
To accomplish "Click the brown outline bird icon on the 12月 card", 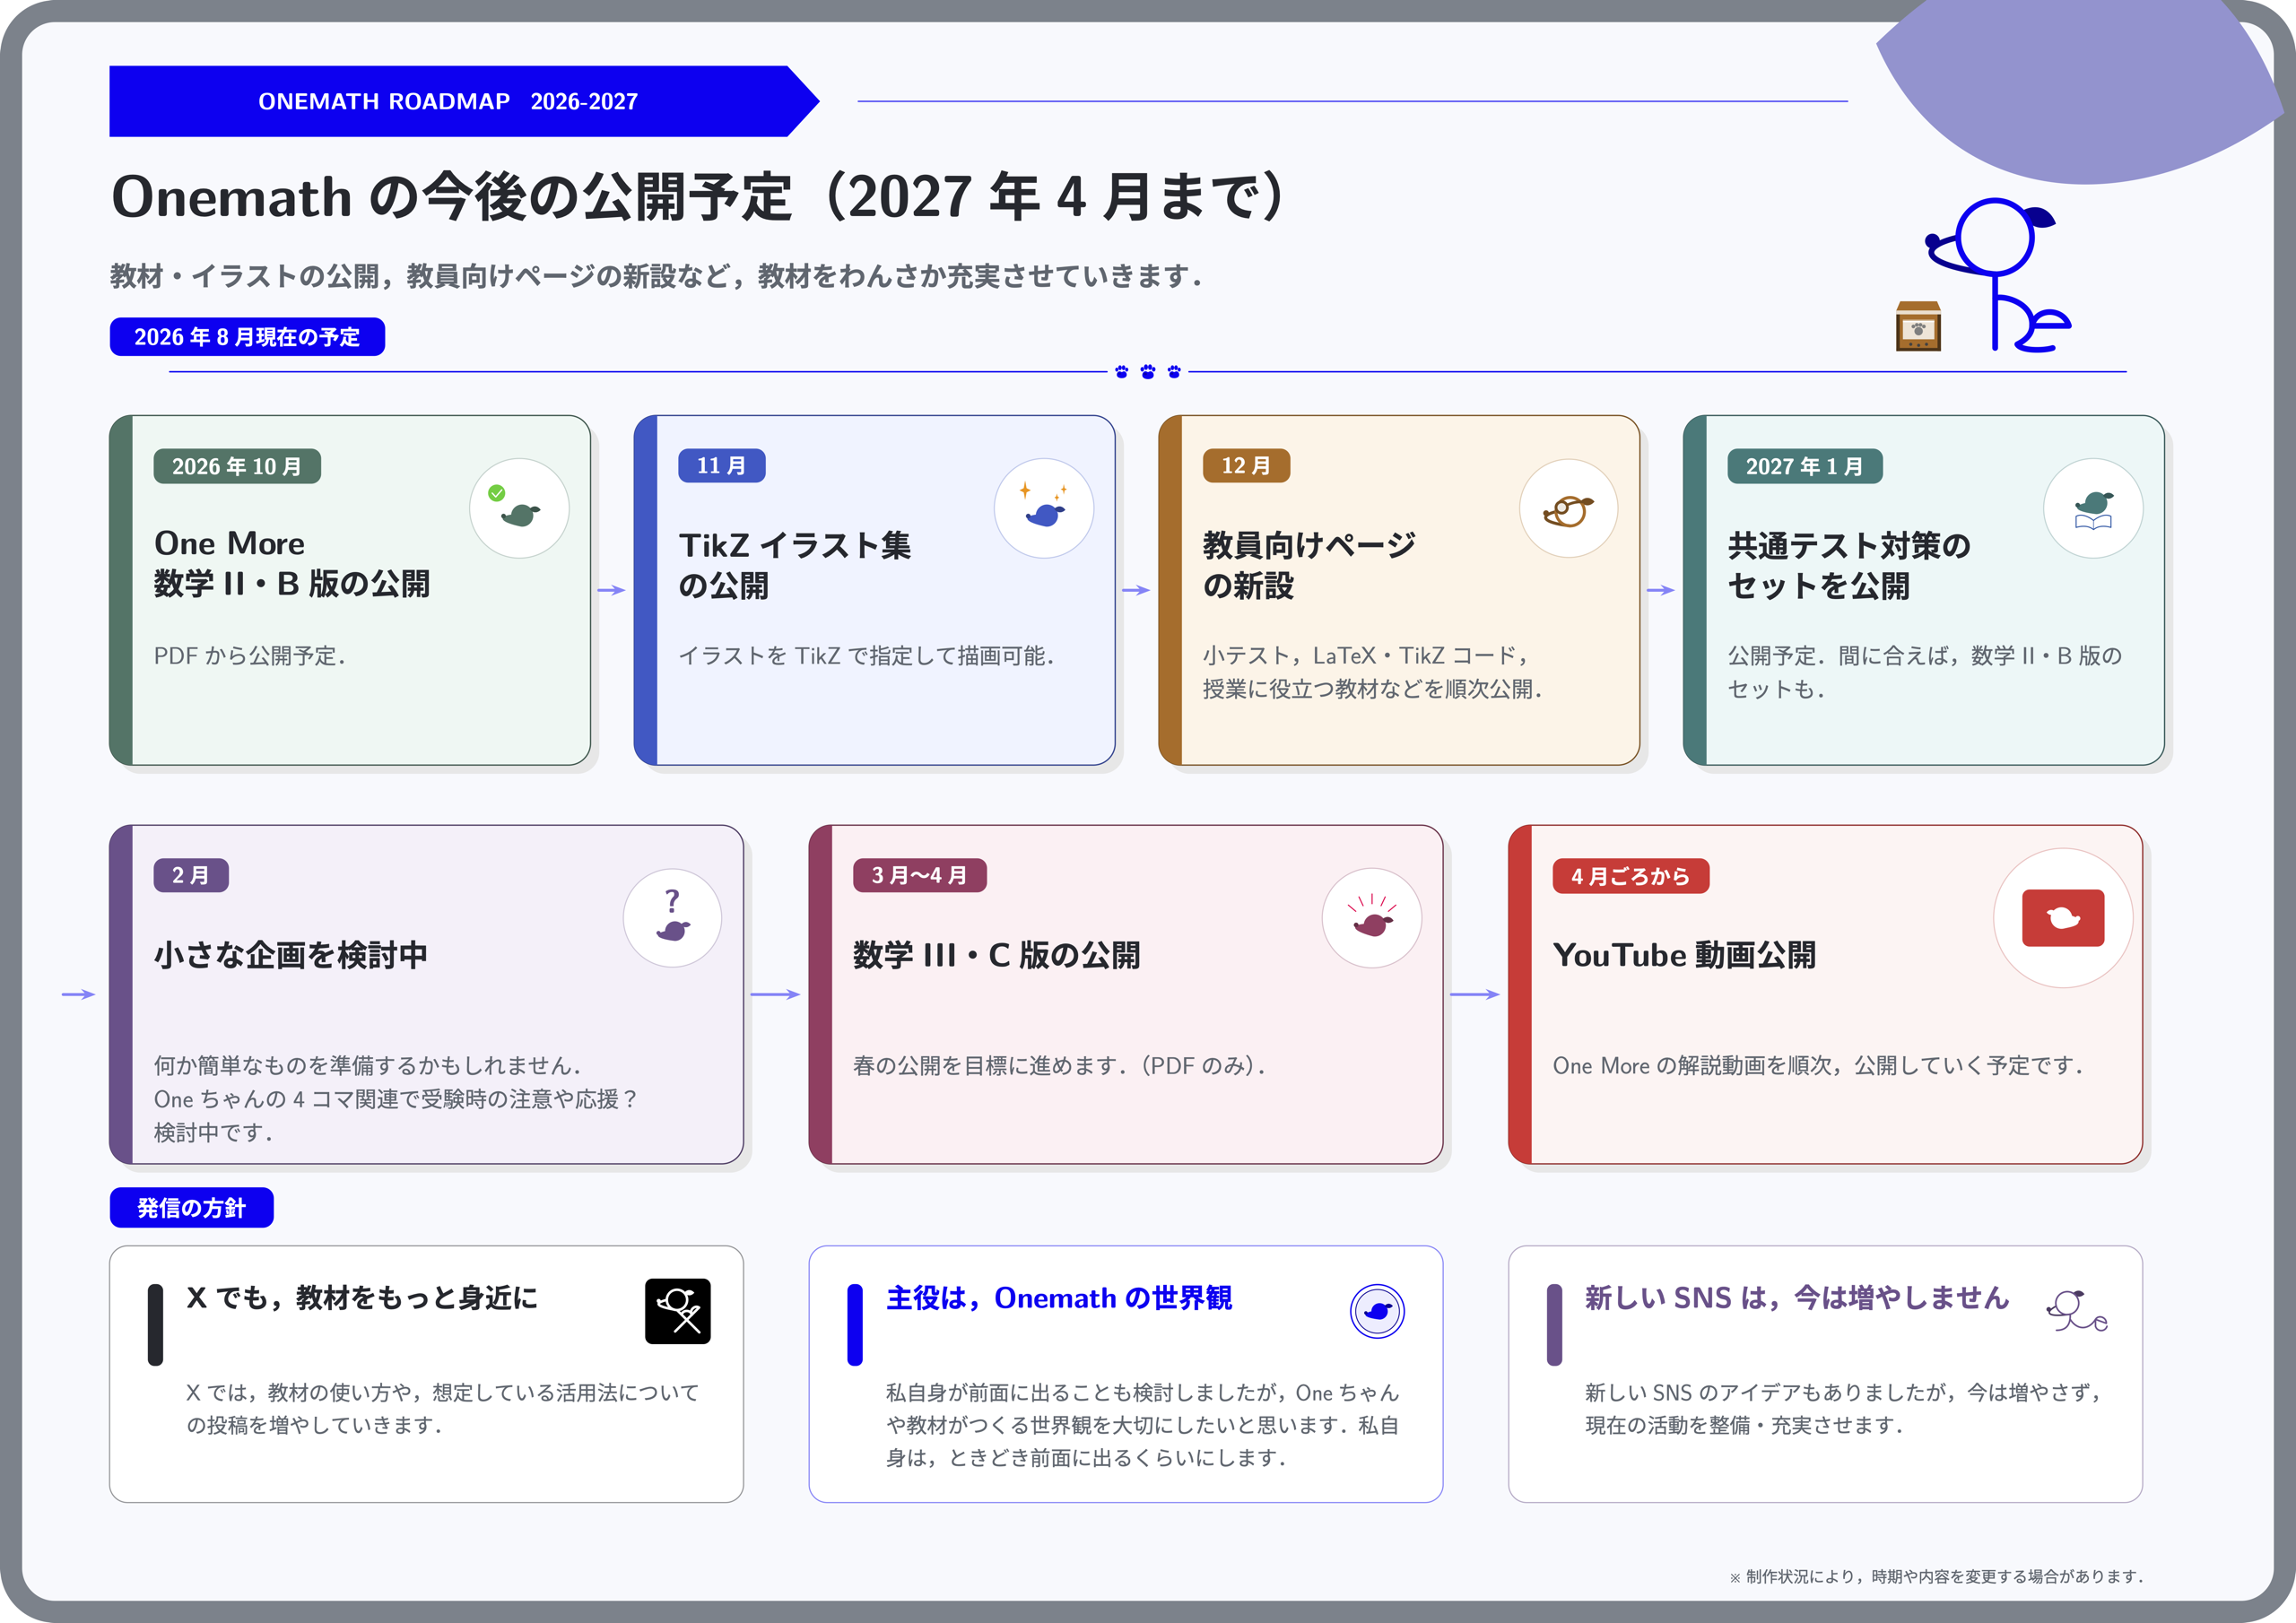I will point(1568,508).
